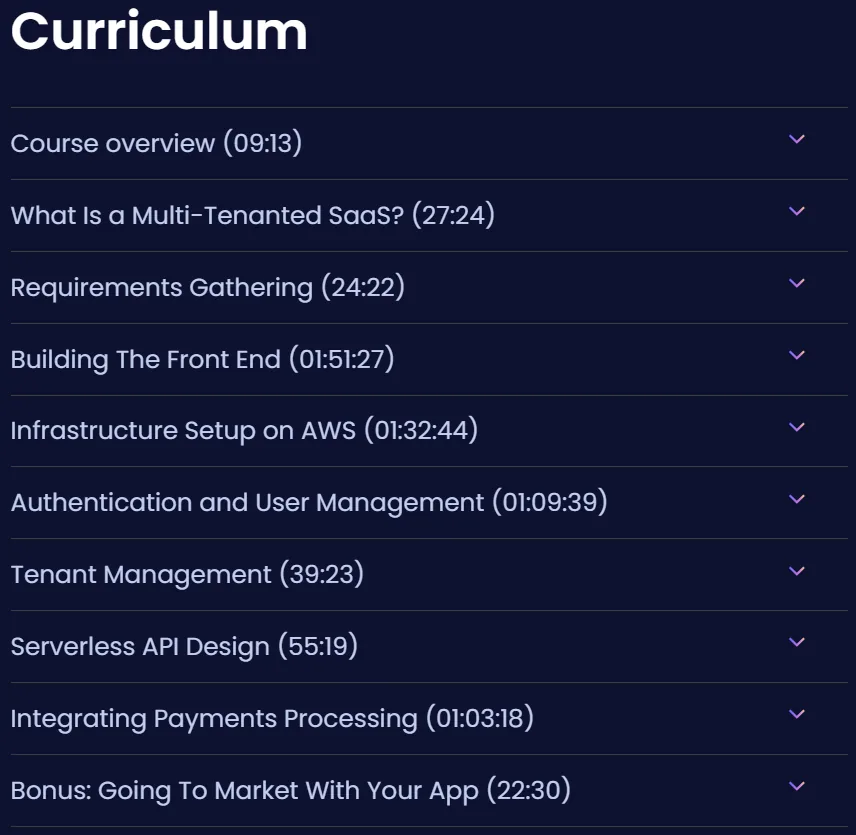Open Tenant Management (39:23) title text
Image resolution: width=856 pixels, height=835 pixels.
click(187, 575)
